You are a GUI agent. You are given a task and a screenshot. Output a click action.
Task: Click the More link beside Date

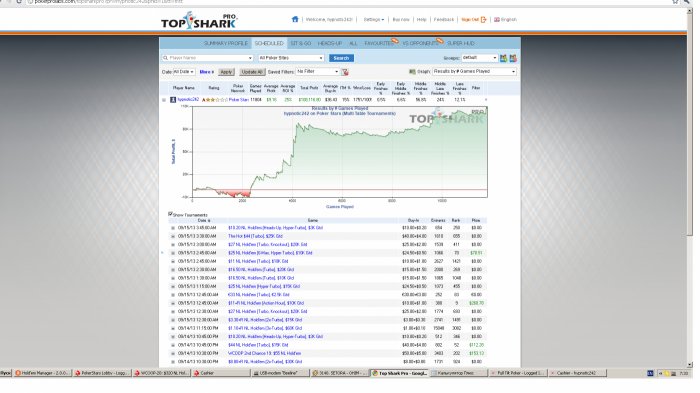[x=206, y=72]
